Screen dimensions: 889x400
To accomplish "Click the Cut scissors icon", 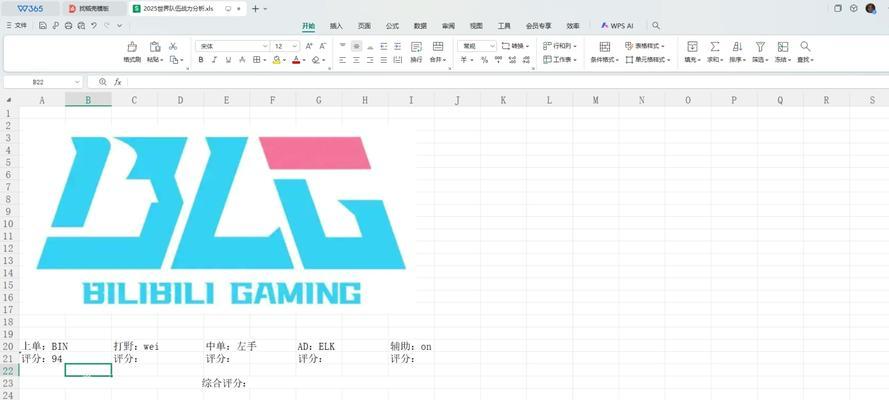I will tap(173, 46).
